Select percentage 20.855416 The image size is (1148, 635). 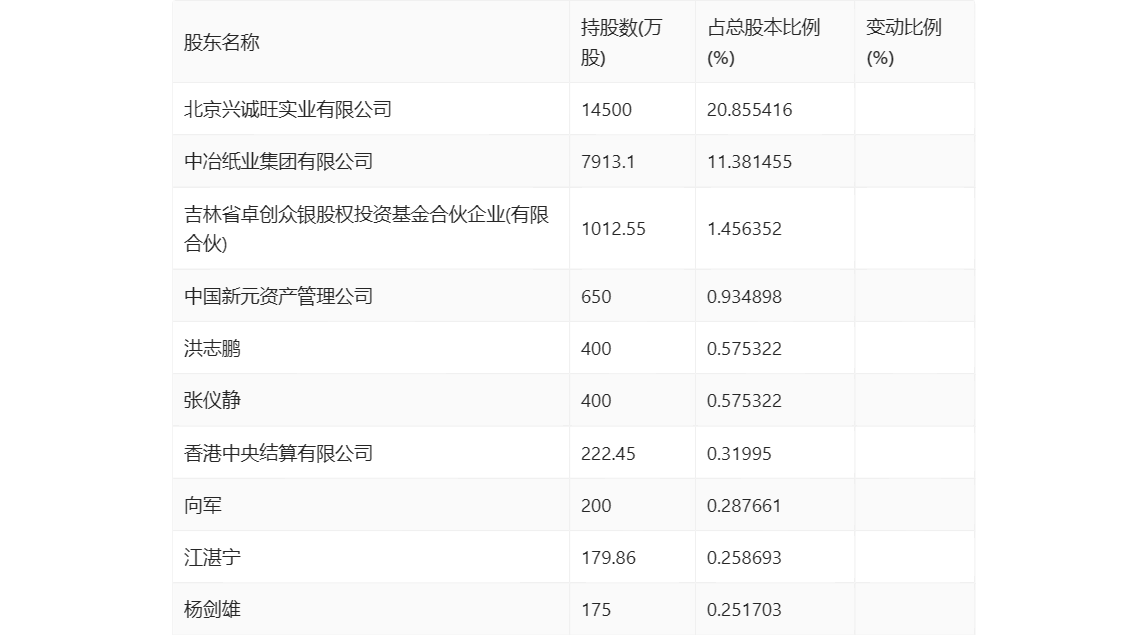pyautogui.click(x=749, y=110)
